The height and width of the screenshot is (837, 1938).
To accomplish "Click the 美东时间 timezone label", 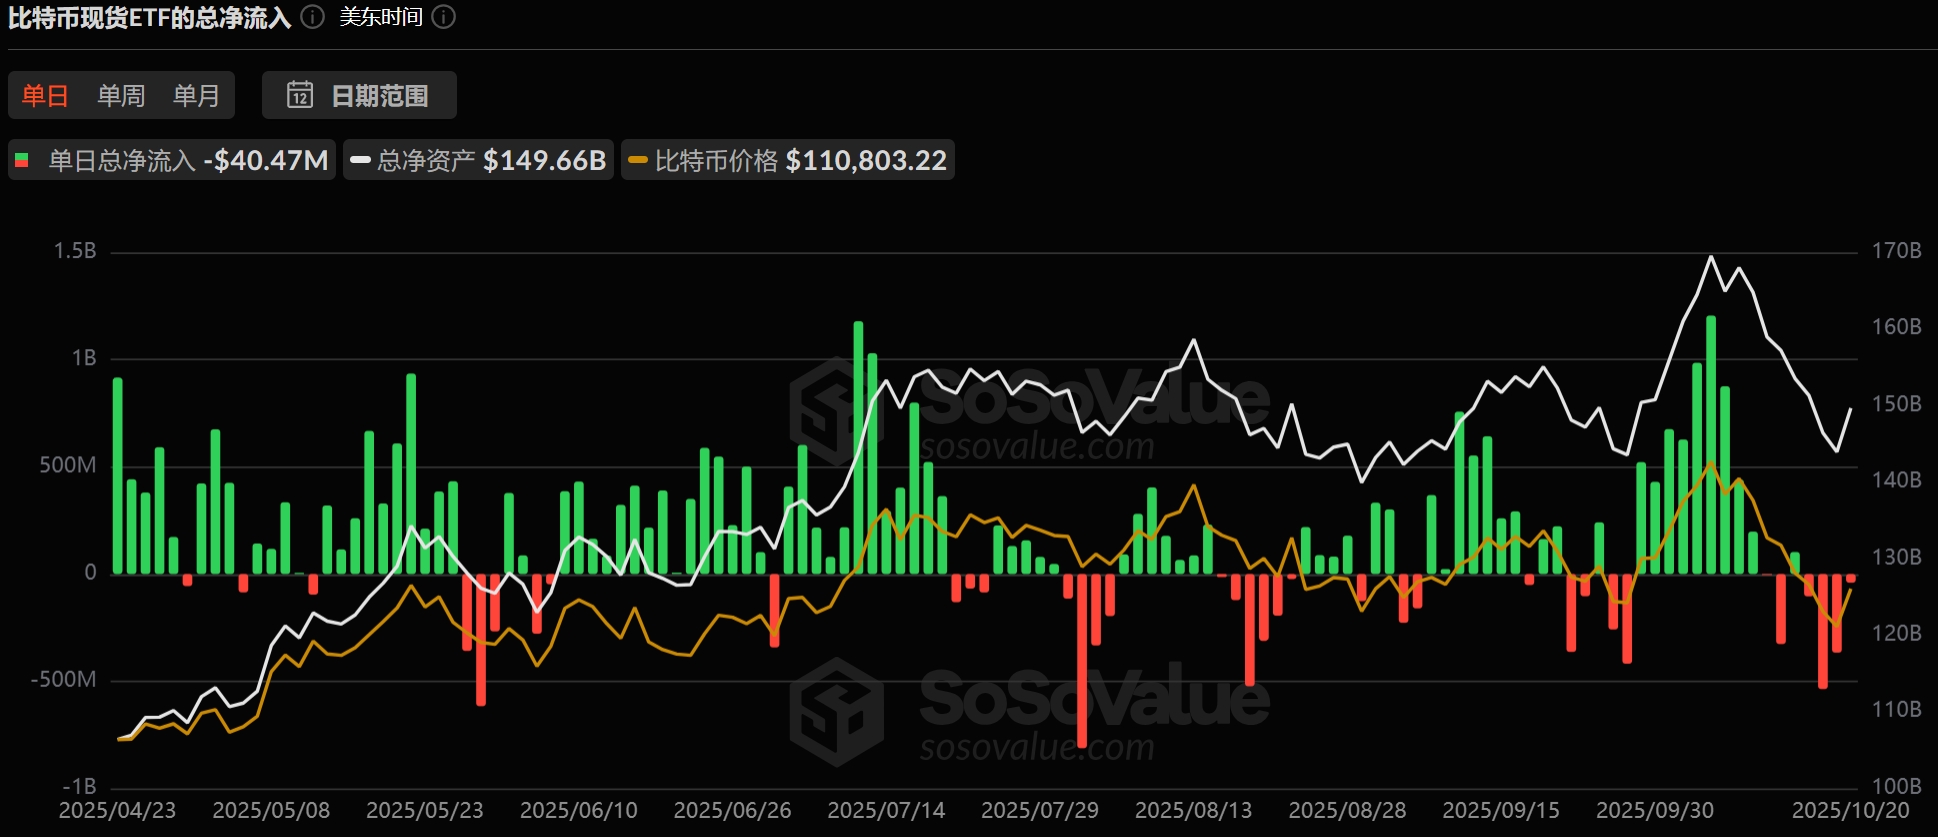I will [x=381, y=17].
